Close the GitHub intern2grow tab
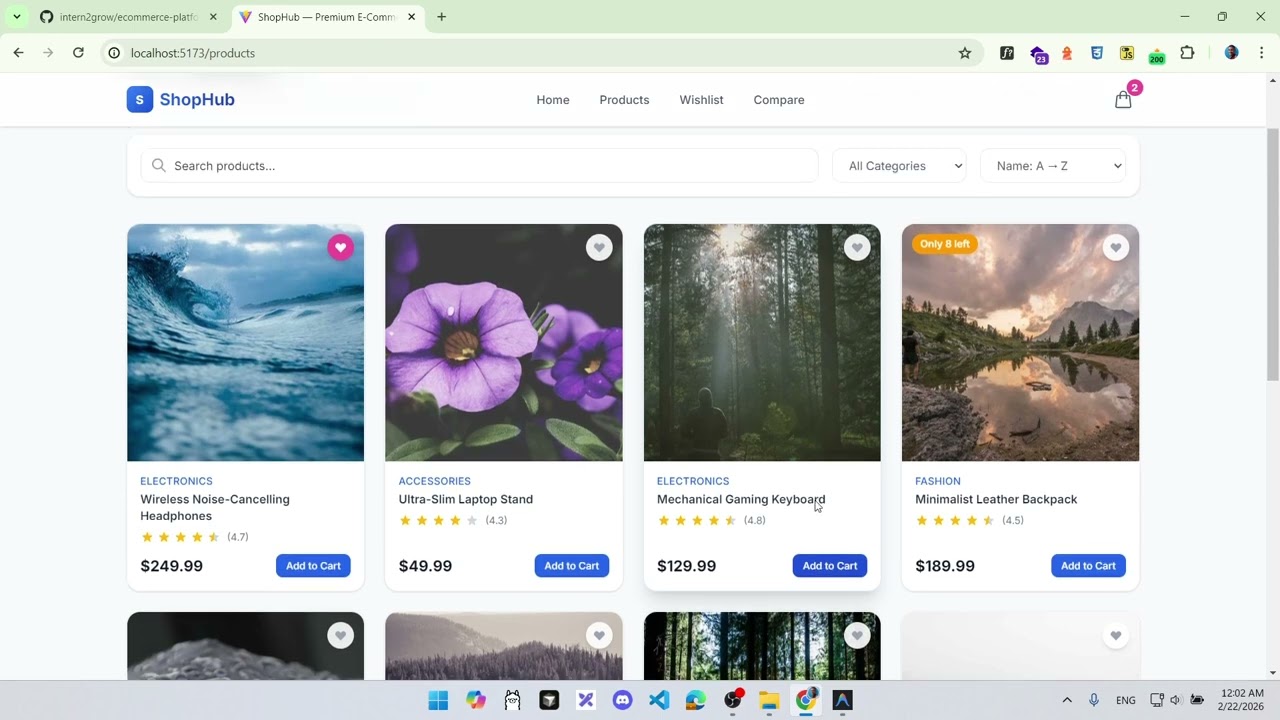This screenshot has width=1280, height=720. click(x=213, y=17)
